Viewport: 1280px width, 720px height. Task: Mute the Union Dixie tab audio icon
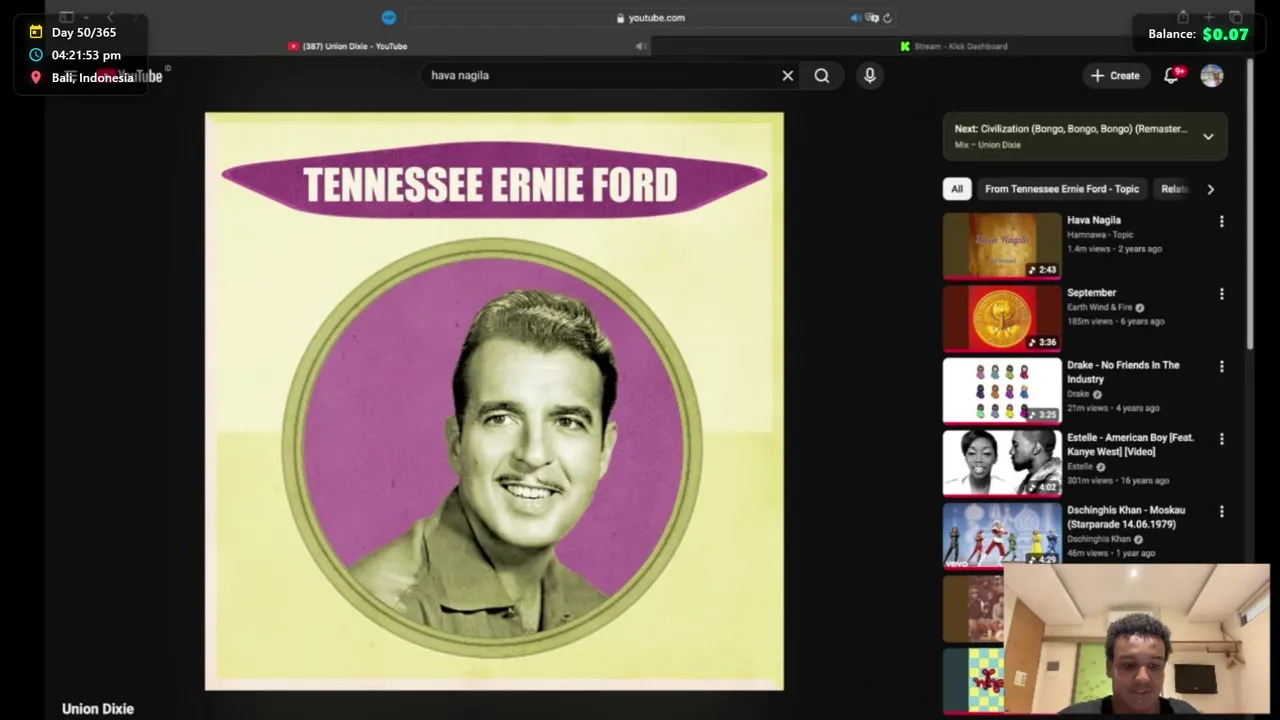[640, 46]
